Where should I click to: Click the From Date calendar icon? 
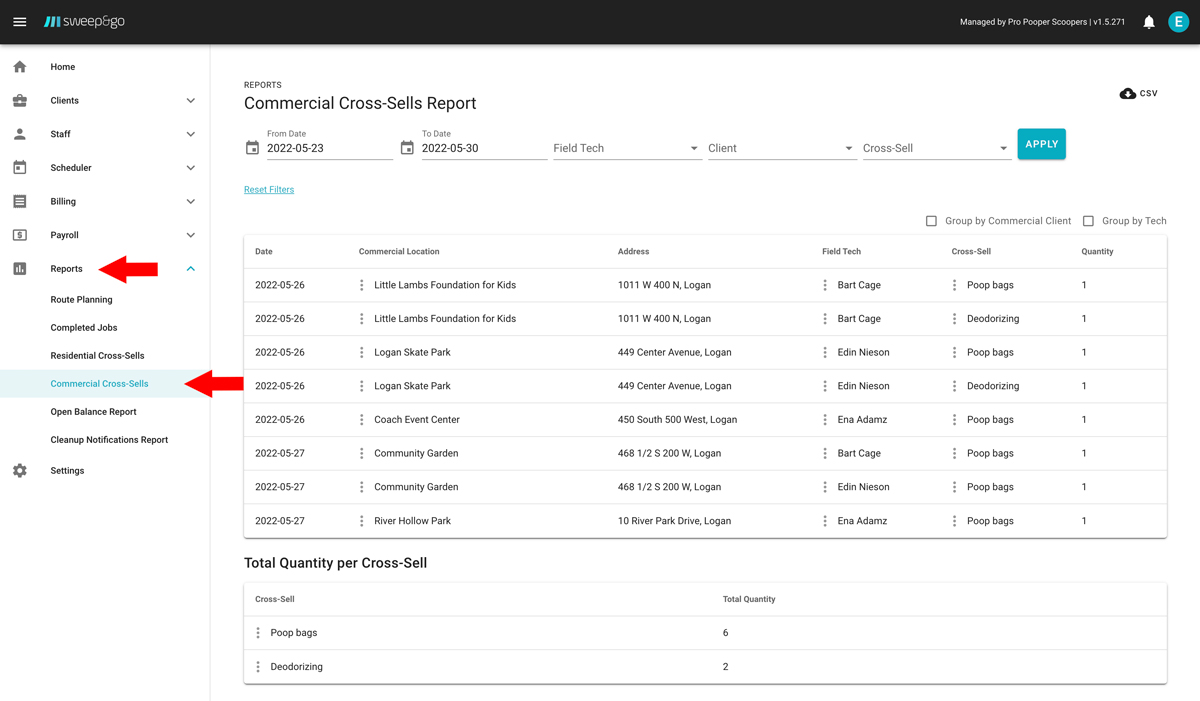point(252,148)
